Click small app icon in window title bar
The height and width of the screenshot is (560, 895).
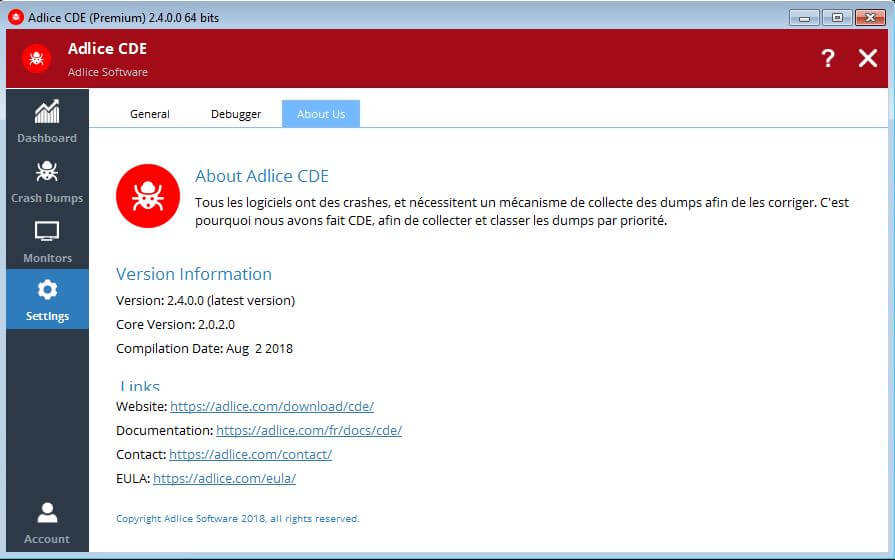[15, 17]
